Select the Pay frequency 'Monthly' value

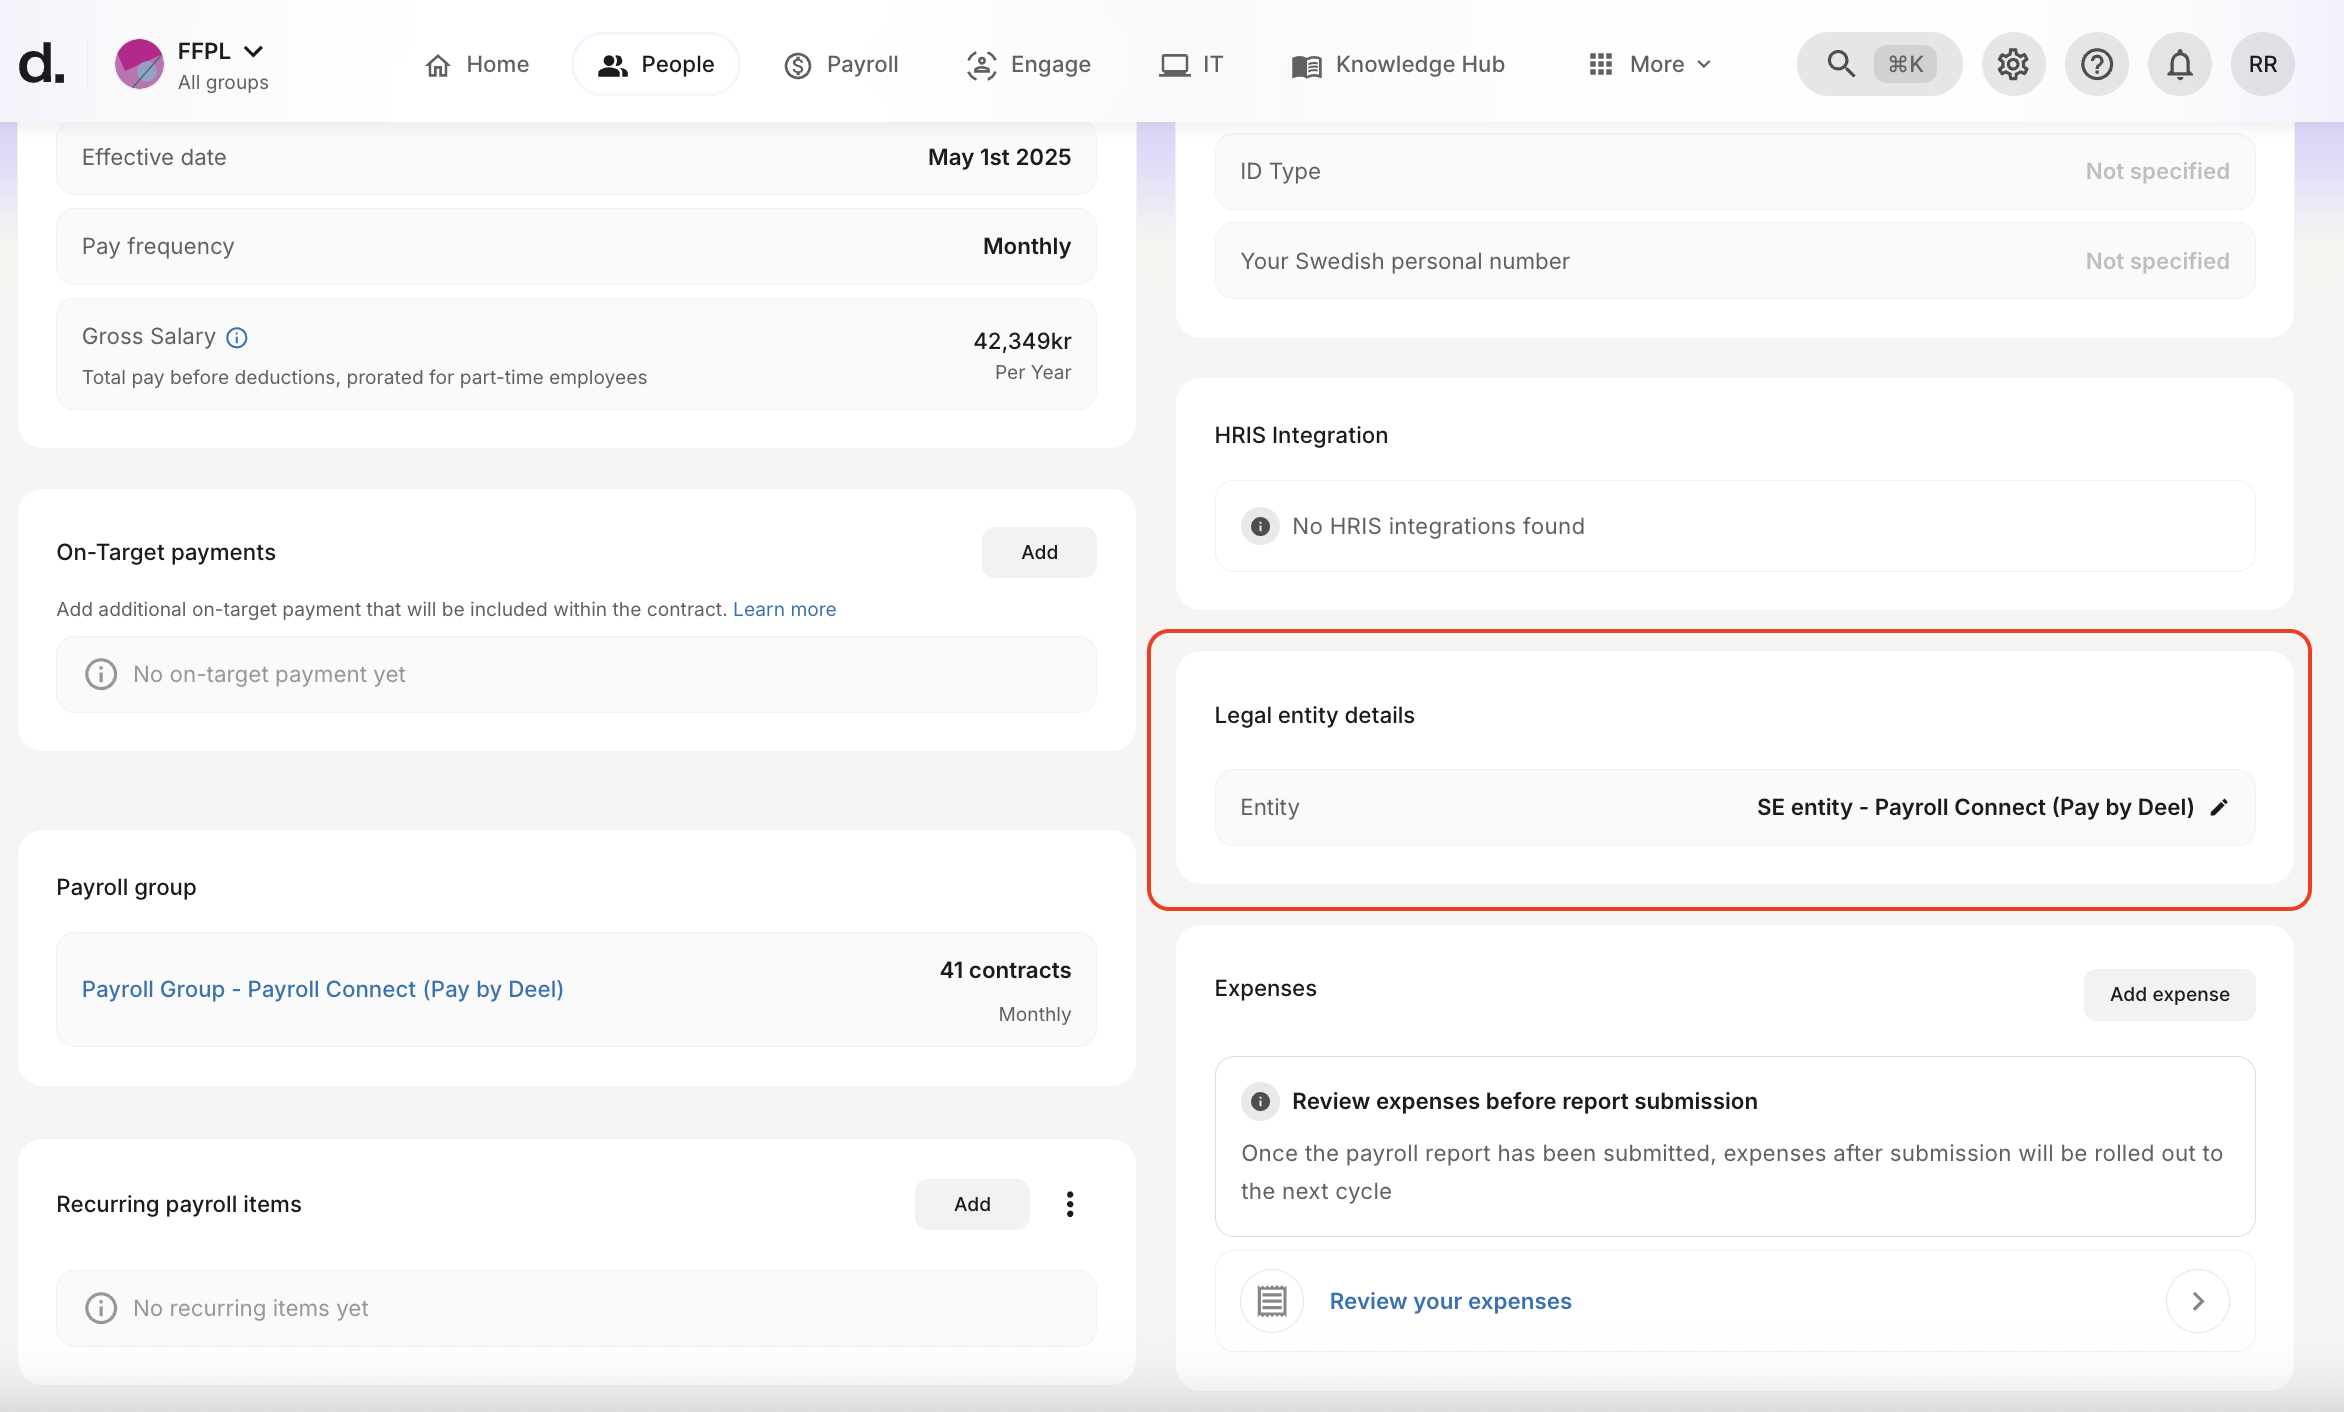(x=1027, y=246)
